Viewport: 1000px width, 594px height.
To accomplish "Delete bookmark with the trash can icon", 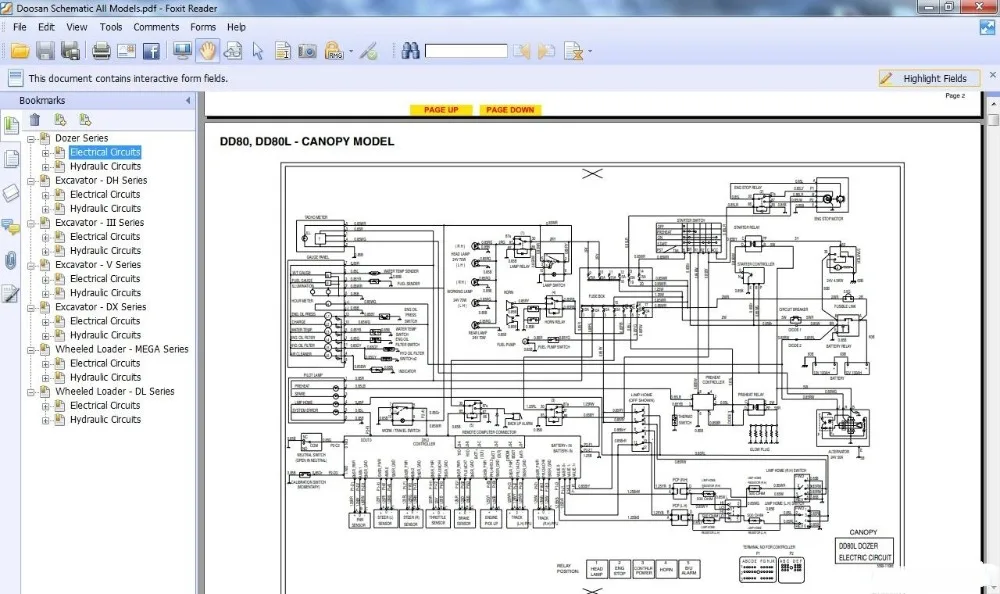I will point(34,119).
